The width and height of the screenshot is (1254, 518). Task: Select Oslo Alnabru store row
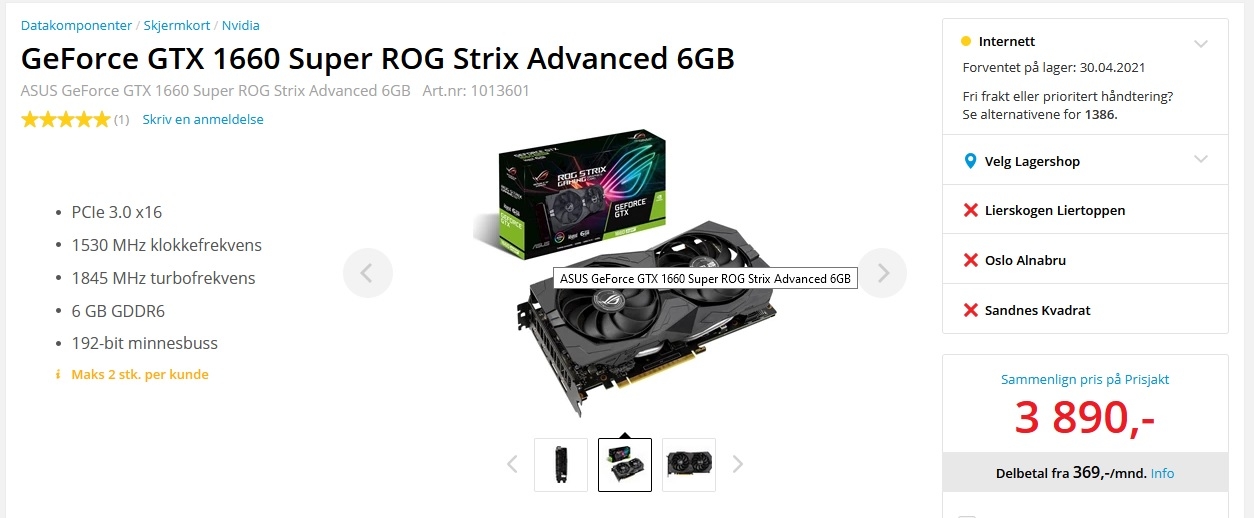coord(1085,260)
